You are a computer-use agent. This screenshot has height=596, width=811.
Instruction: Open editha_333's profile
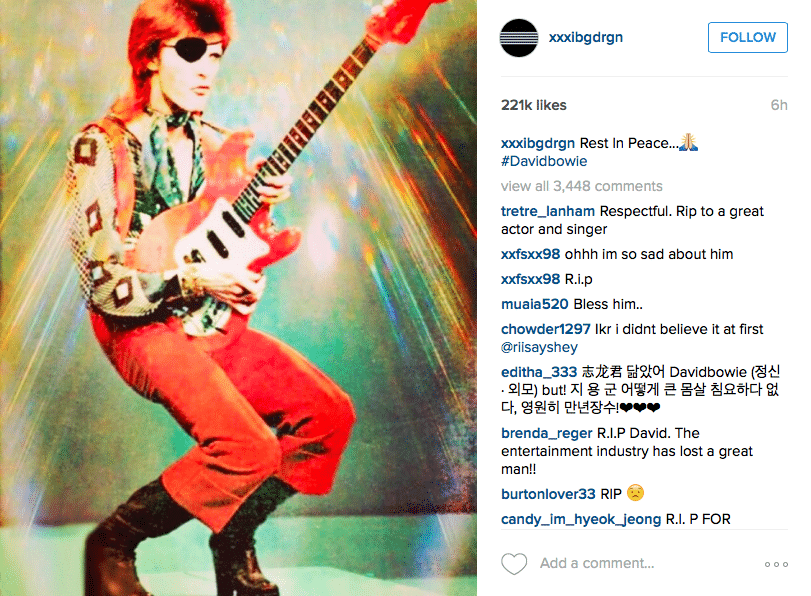click(538, 372)
